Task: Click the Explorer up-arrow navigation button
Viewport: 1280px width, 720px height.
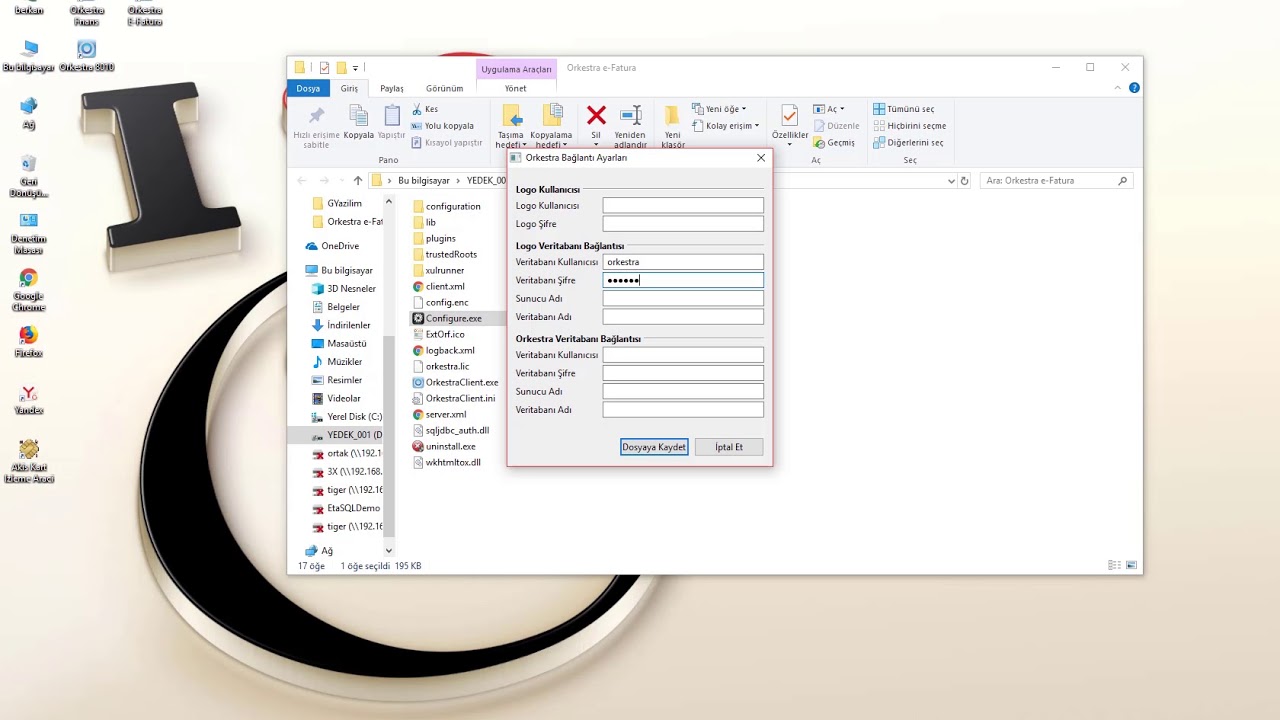Action: tap(358, 181)
